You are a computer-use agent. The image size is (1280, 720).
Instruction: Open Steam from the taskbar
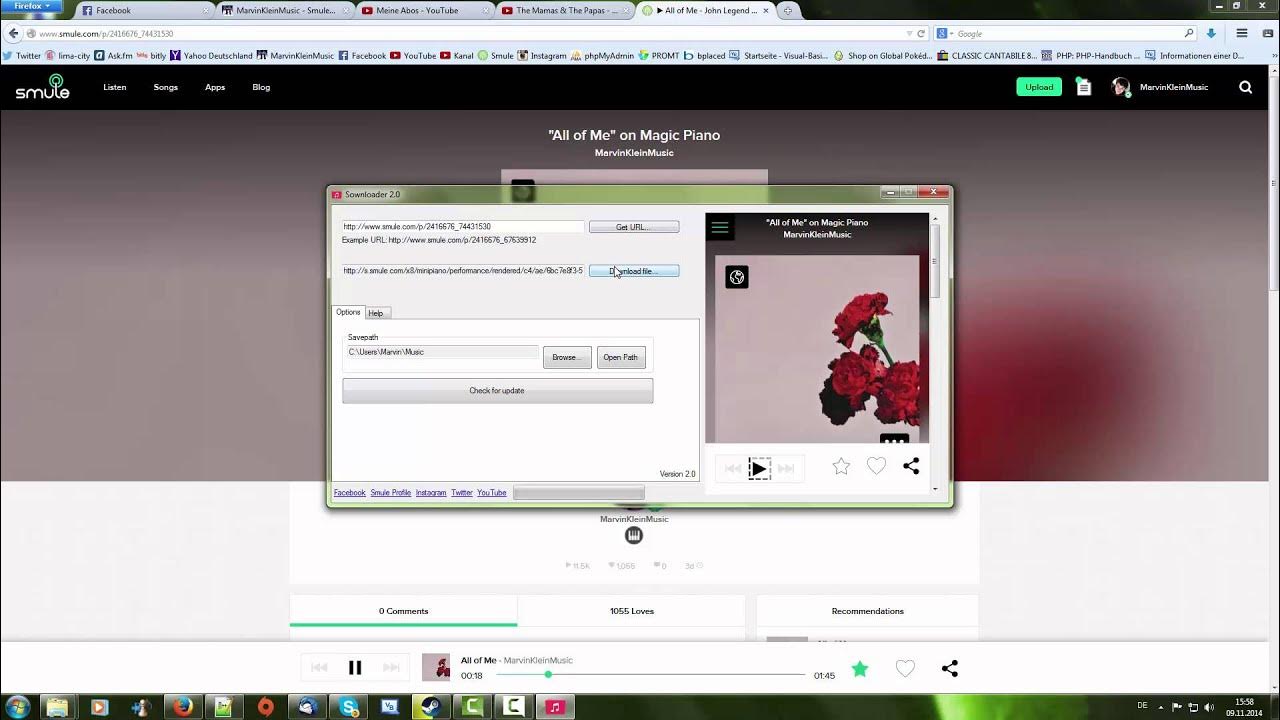click(431, 707)
